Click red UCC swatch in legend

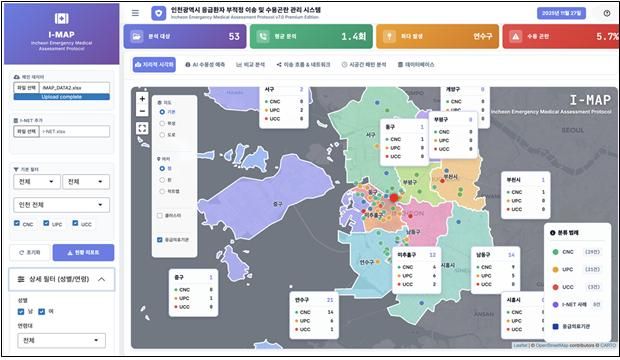(x=555, y=287)
